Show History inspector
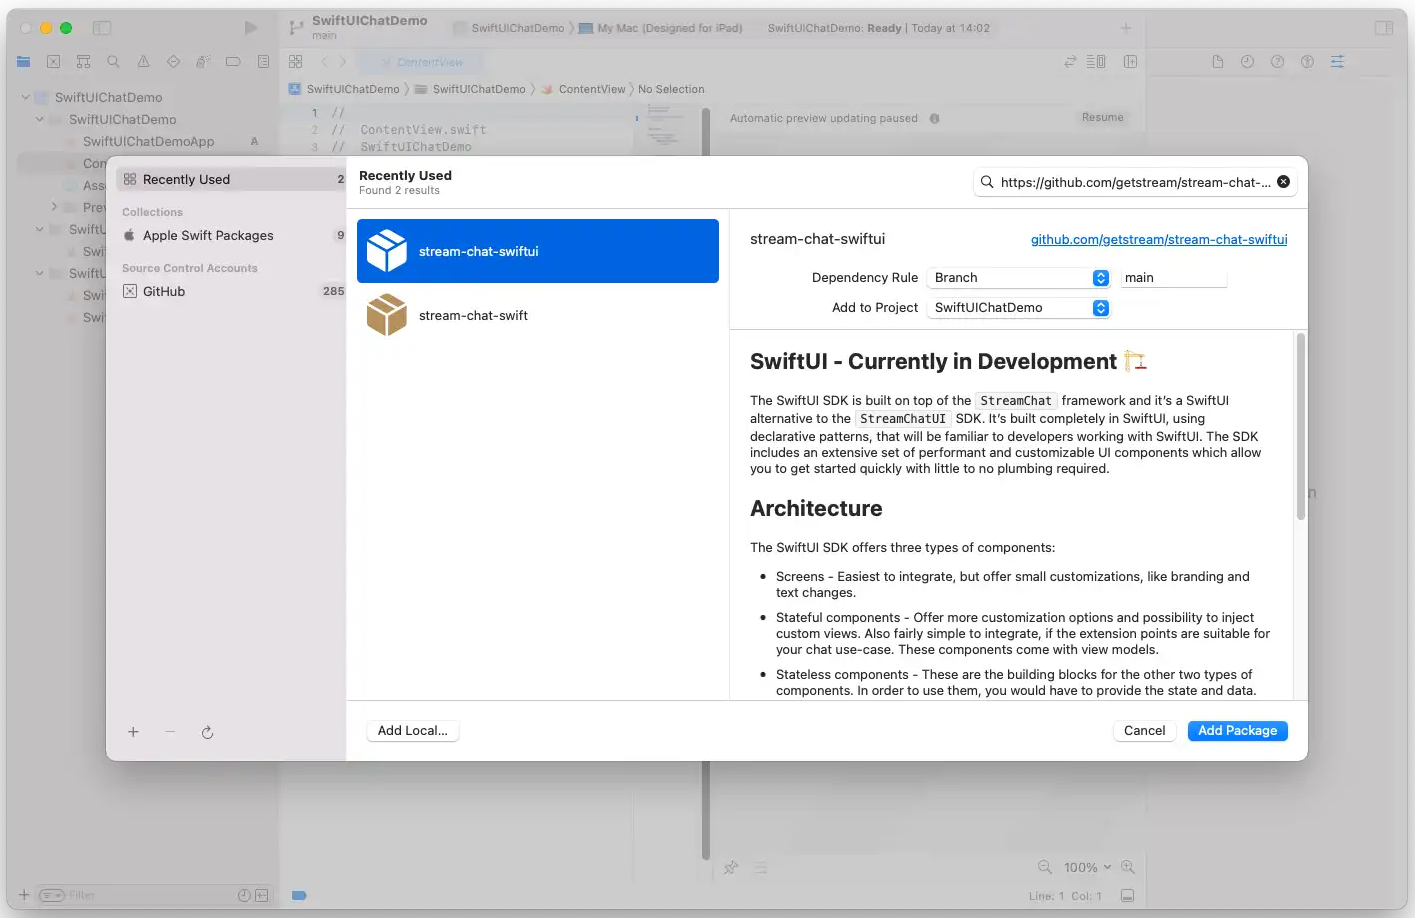Viewport: 1415px width, 918px height. click(x=1247, y=62)
